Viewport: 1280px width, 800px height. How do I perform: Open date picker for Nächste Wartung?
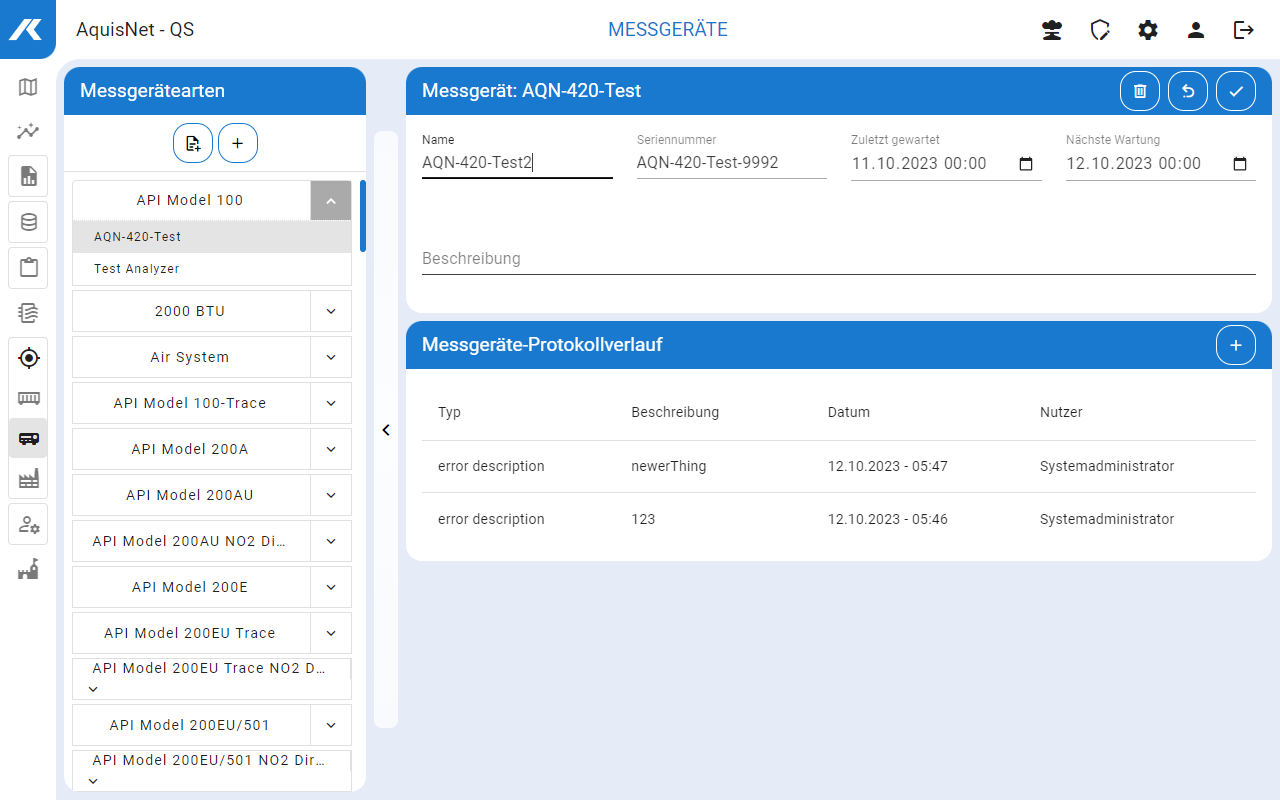[x=1240, y=164]
